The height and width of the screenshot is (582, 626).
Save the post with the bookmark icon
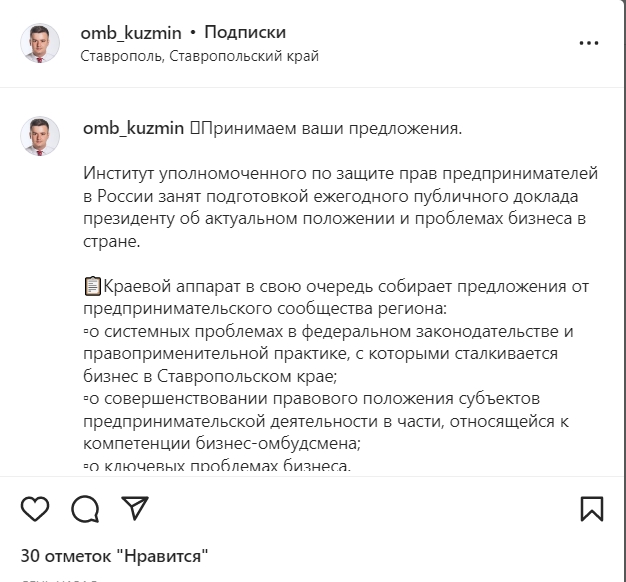tap(591, 509)
